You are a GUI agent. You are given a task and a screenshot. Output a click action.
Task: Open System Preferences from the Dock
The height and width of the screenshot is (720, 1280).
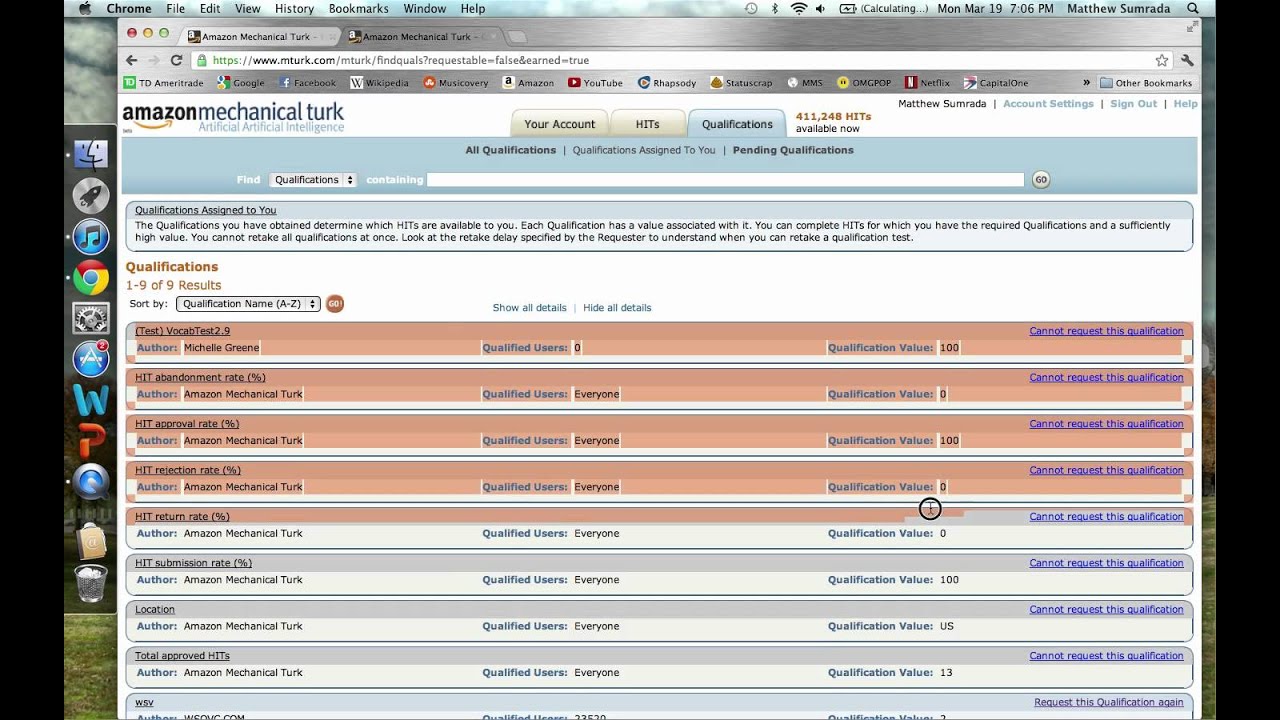[91, 319]
